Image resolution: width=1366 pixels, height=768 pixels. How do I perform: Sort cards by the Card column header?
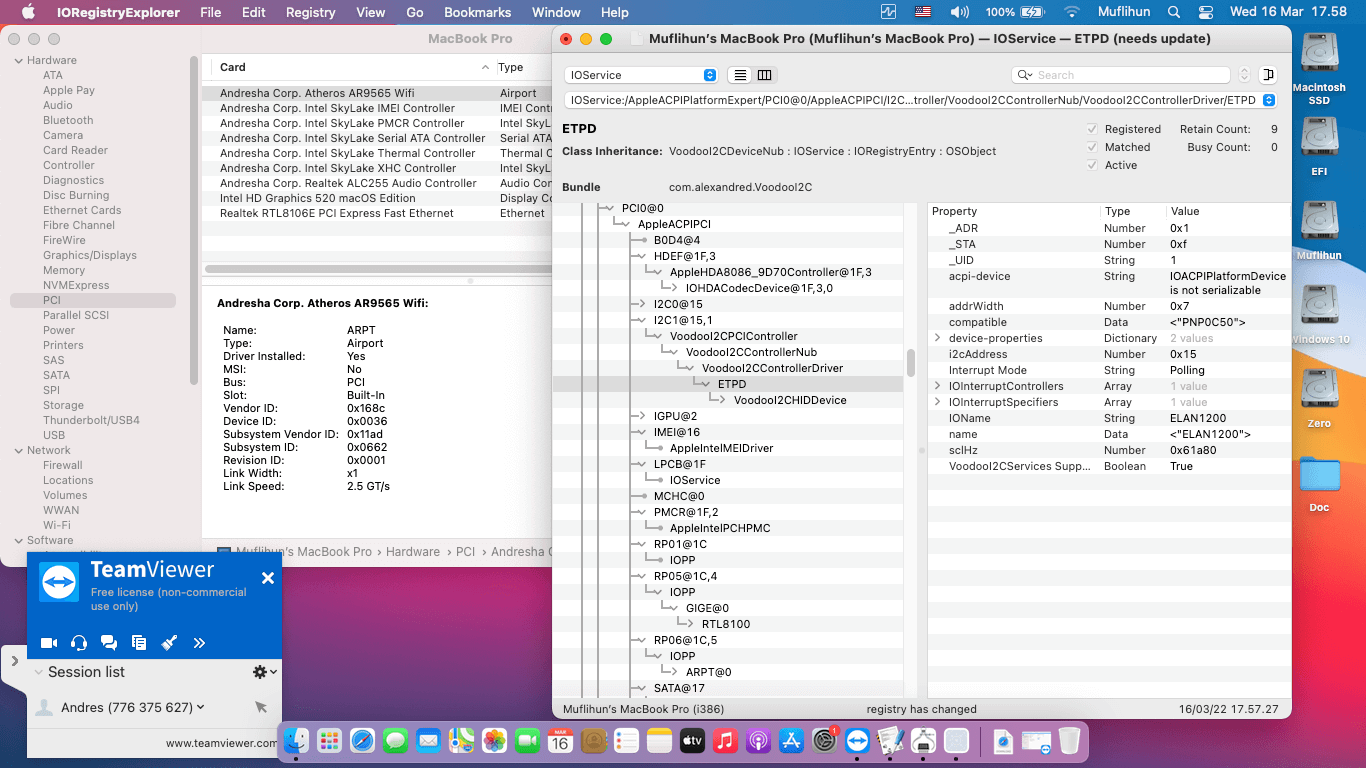coord(352,67)
